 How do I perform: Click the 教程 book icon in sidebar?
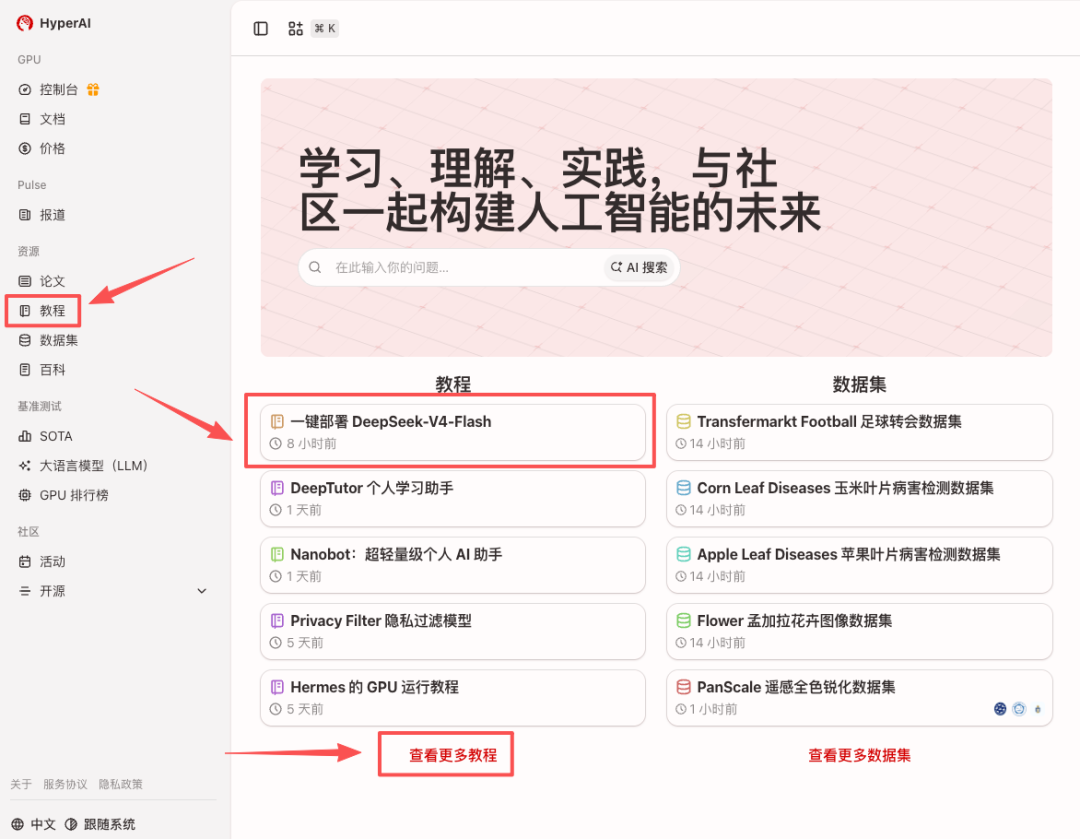25,311
